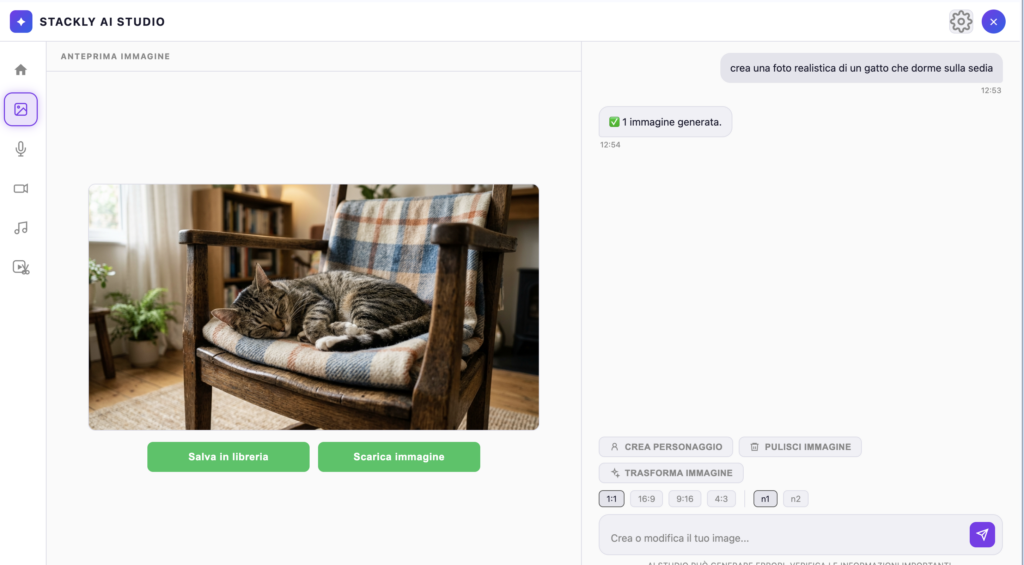
Task: Select the 9:16 aspect ratio
Action: pos(684,499)
